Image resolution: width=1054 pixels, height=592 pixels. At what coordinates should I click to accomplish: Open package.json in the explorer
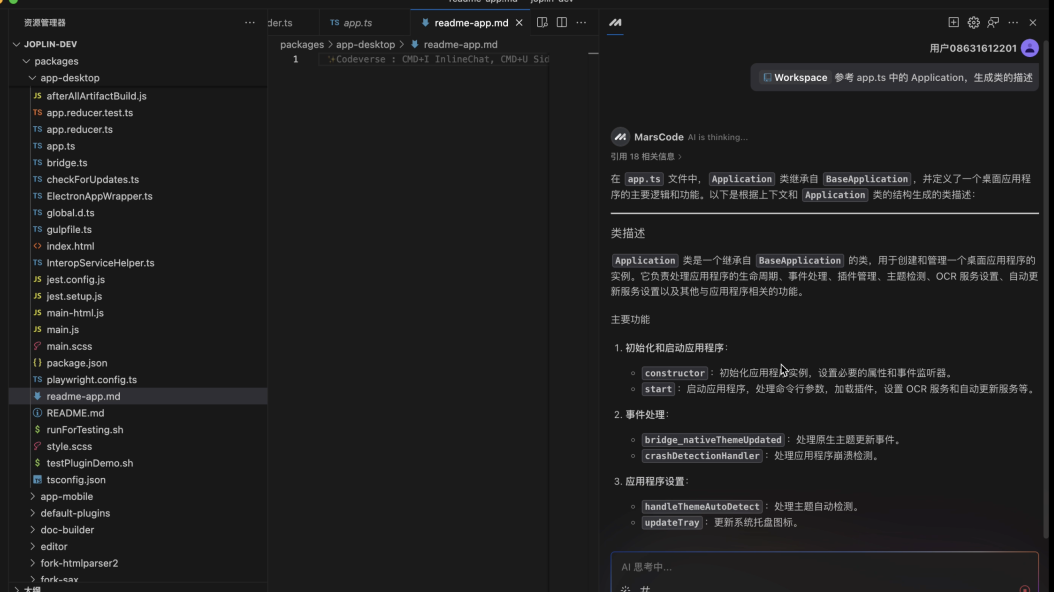[x=76, y=363]
